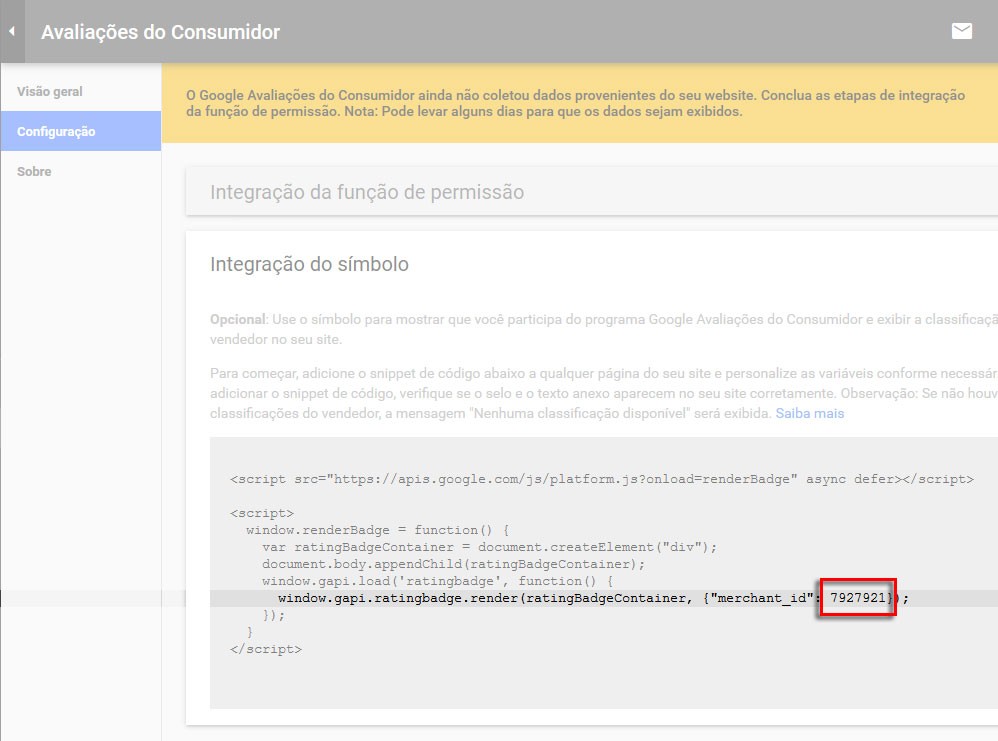This screenshot has width=998, height=741.
Task: Click the window.renderBadge function line
Action: pyautogui.click(x=377, y=530)
